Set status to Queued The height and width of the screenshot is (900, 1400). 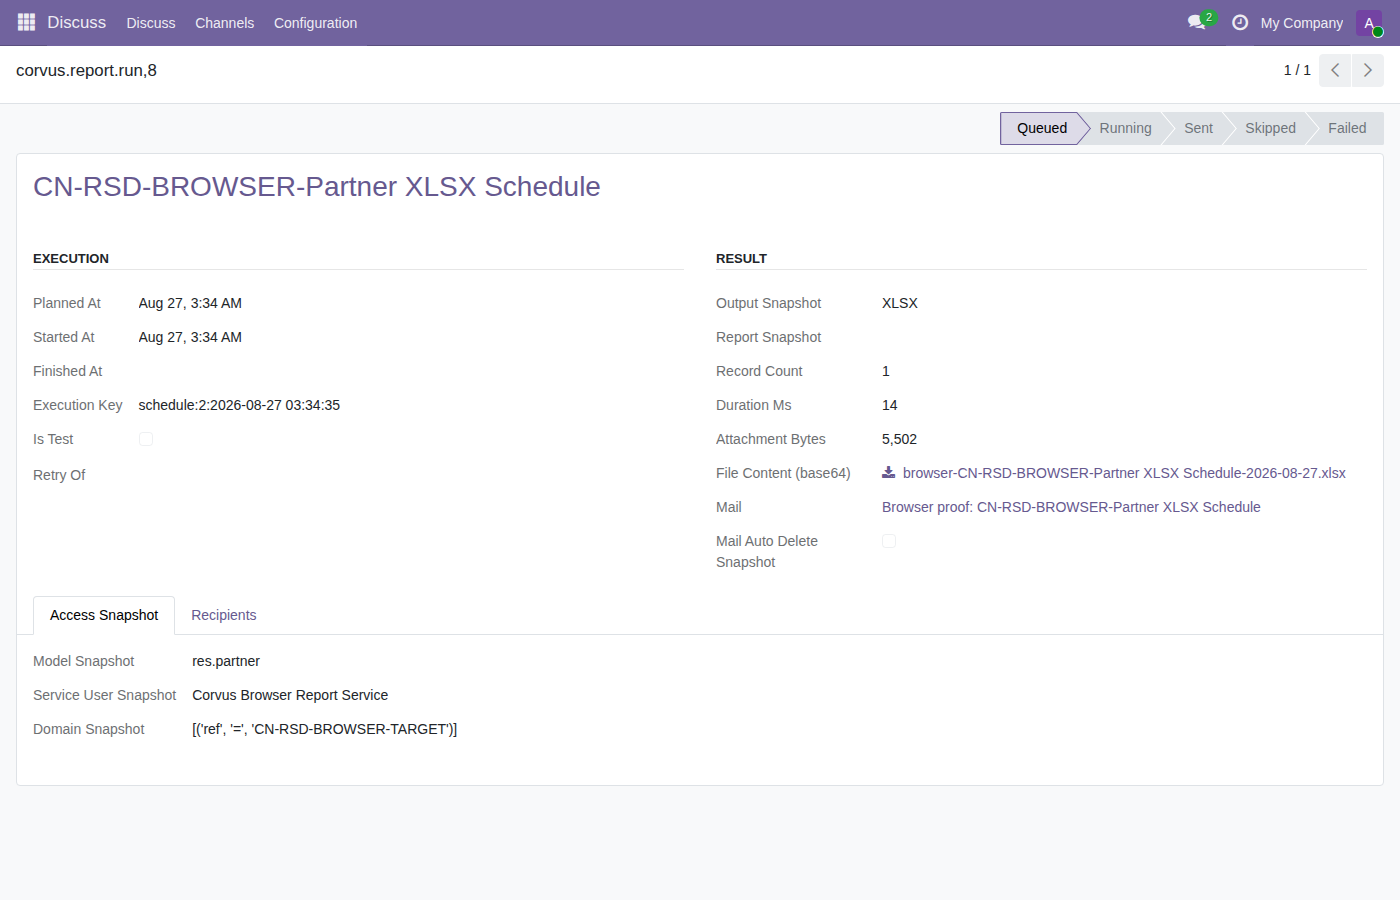pos(1042,128)
